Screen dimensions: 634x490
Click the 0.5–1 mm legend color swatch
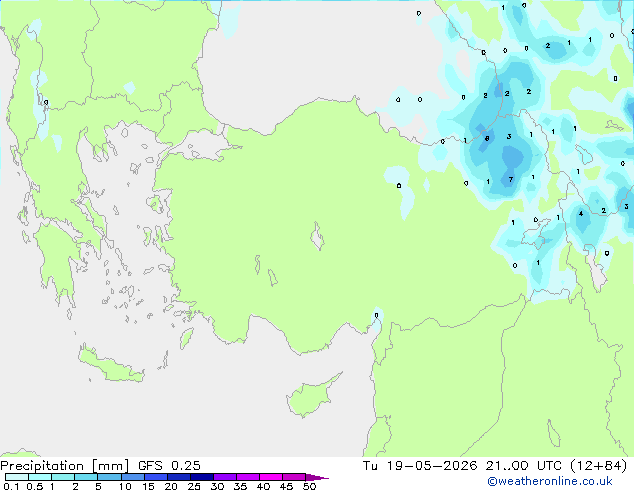[x=40, y=477]
